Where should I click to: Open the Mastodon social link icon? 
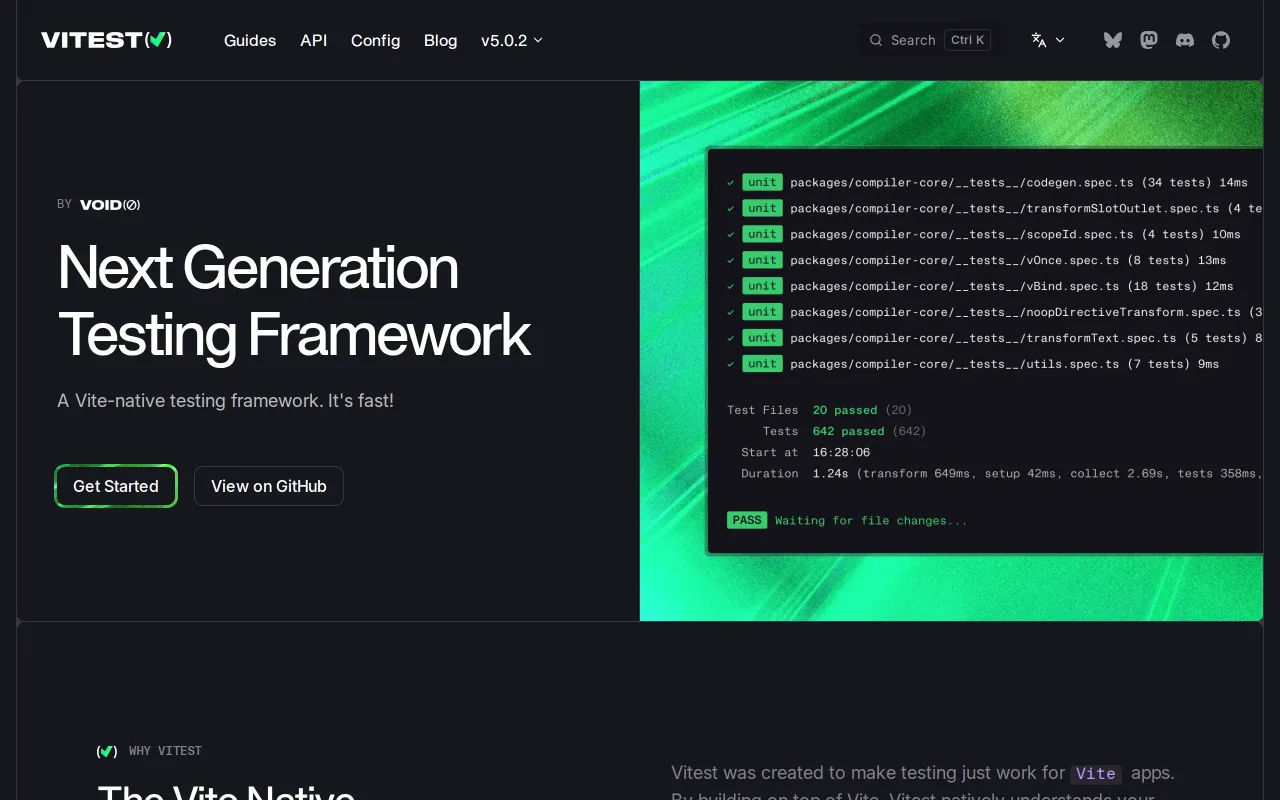1149,40
